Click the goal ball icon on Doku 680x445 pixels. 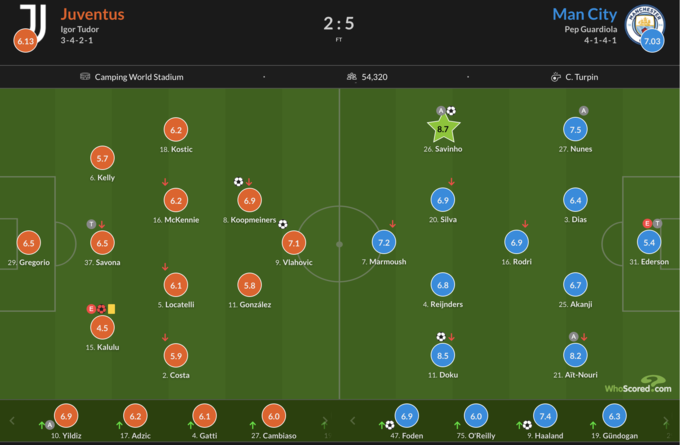[x=440, y=337]
